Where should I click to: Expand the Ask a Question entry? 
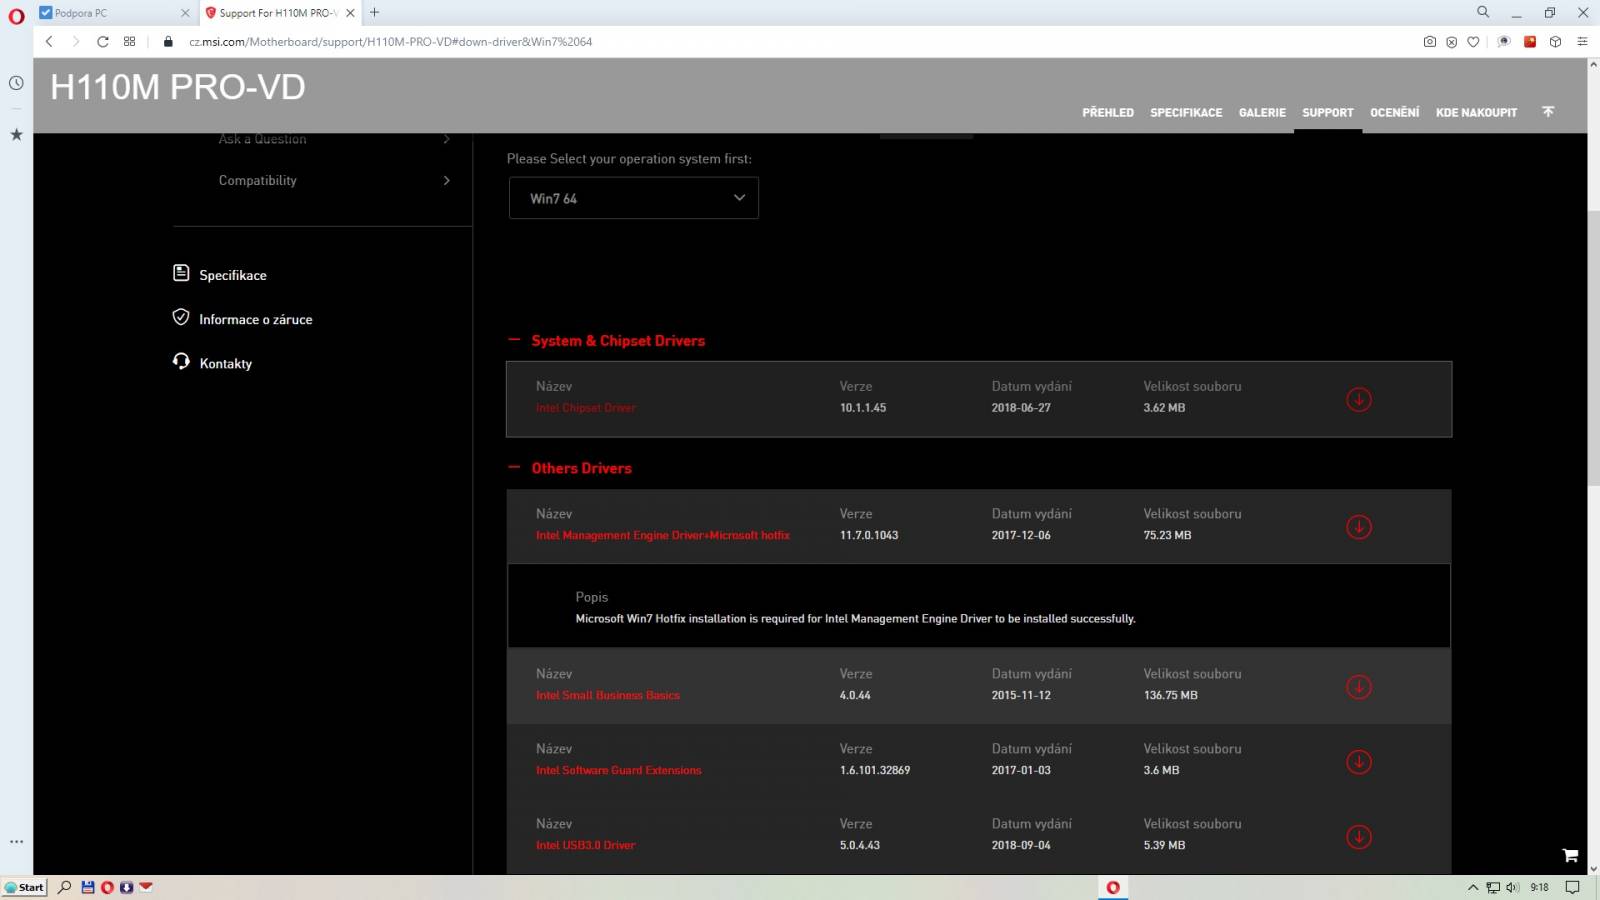coord(334,139)
